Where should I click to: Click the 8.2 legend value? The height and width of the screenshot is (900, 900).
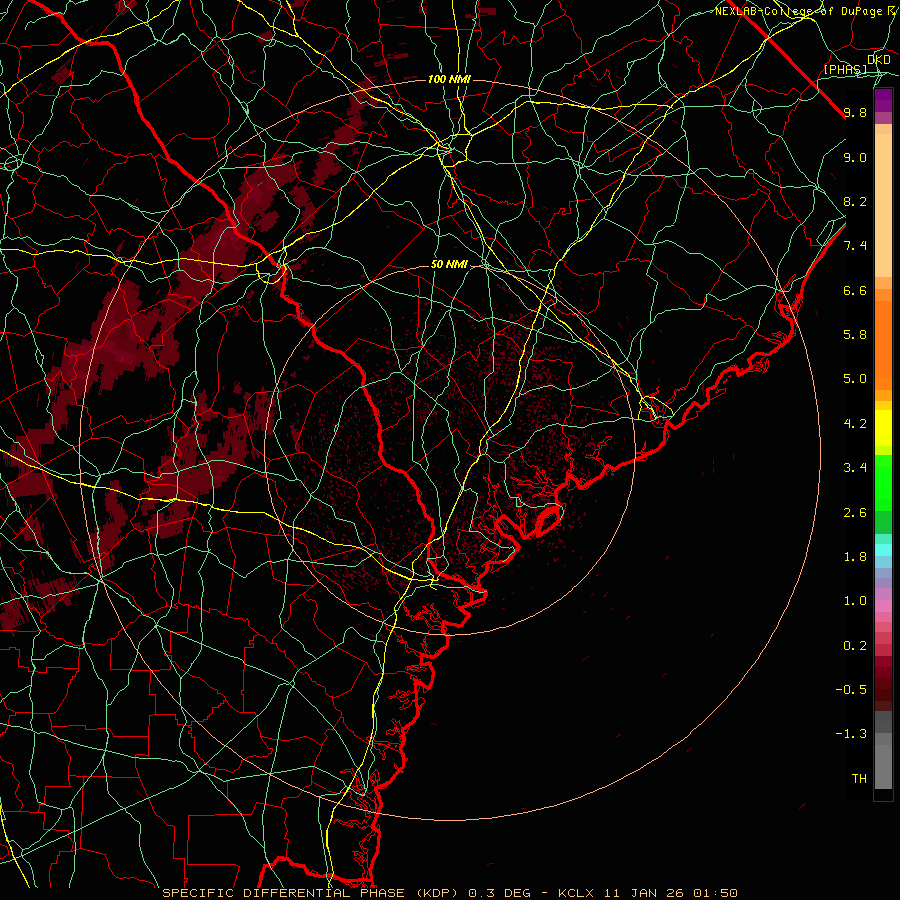[855, 201]
